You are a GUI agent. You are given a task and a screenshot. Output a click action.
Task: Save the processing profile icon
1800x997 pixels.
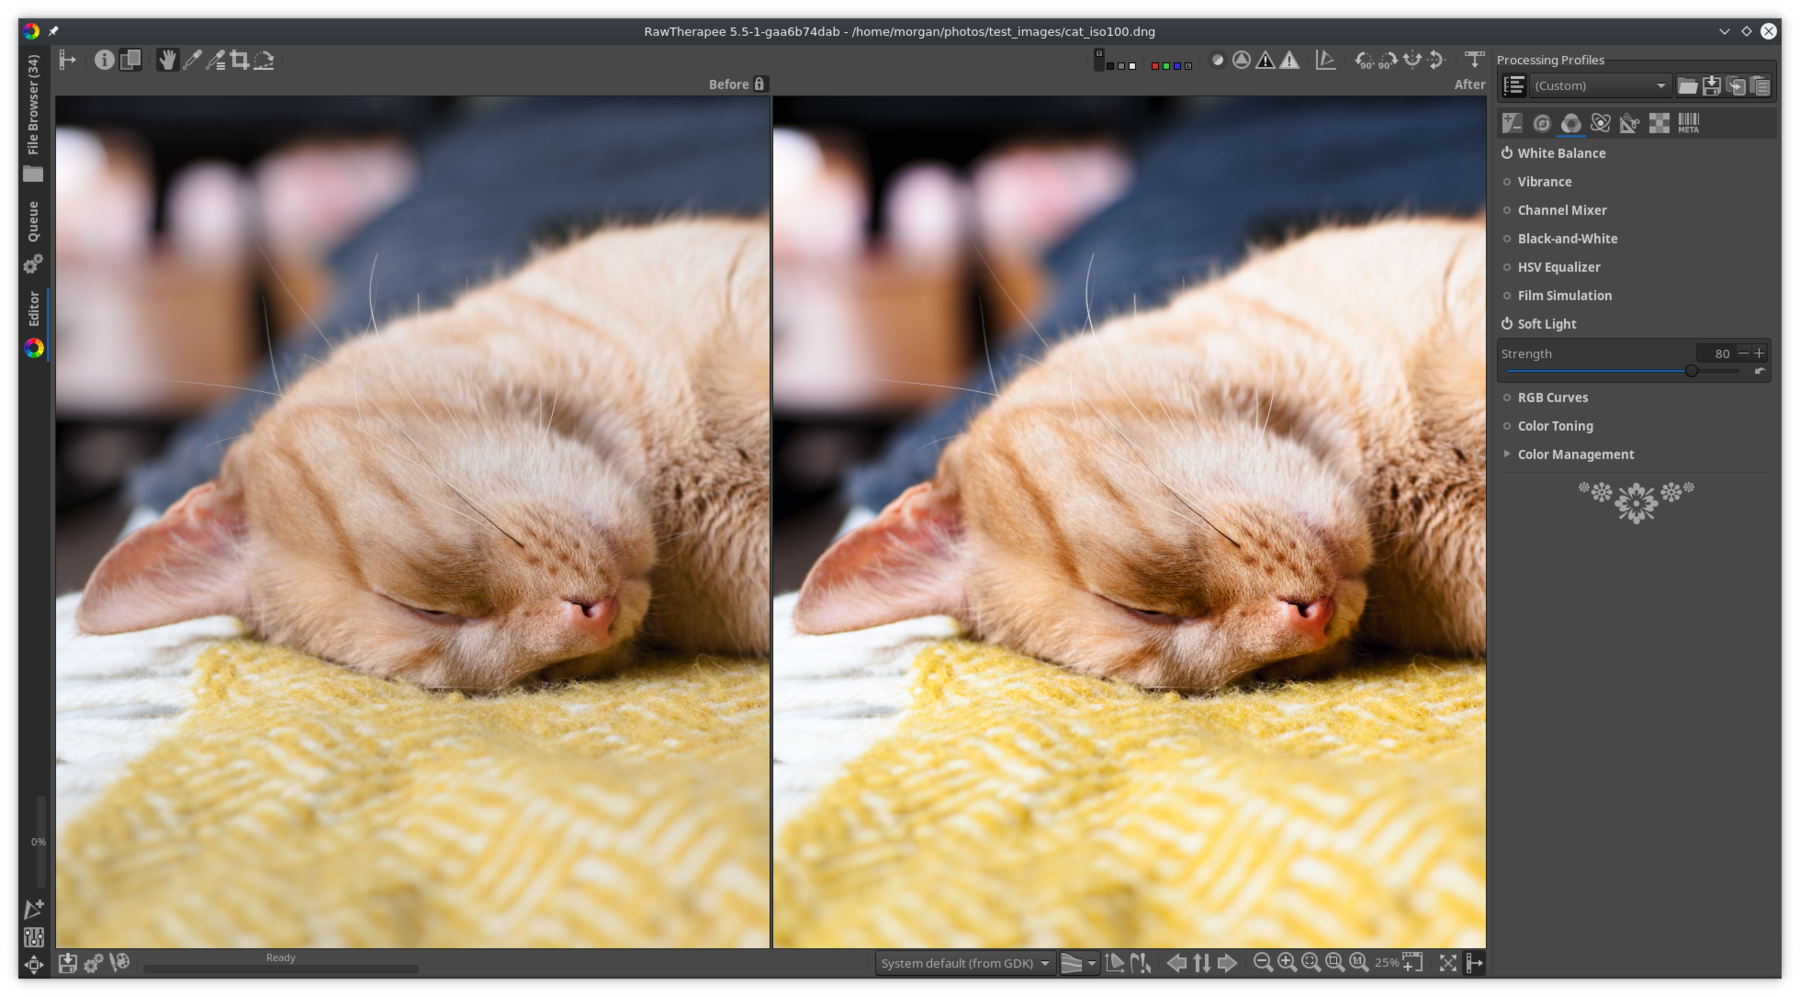tap(1712, 86)
